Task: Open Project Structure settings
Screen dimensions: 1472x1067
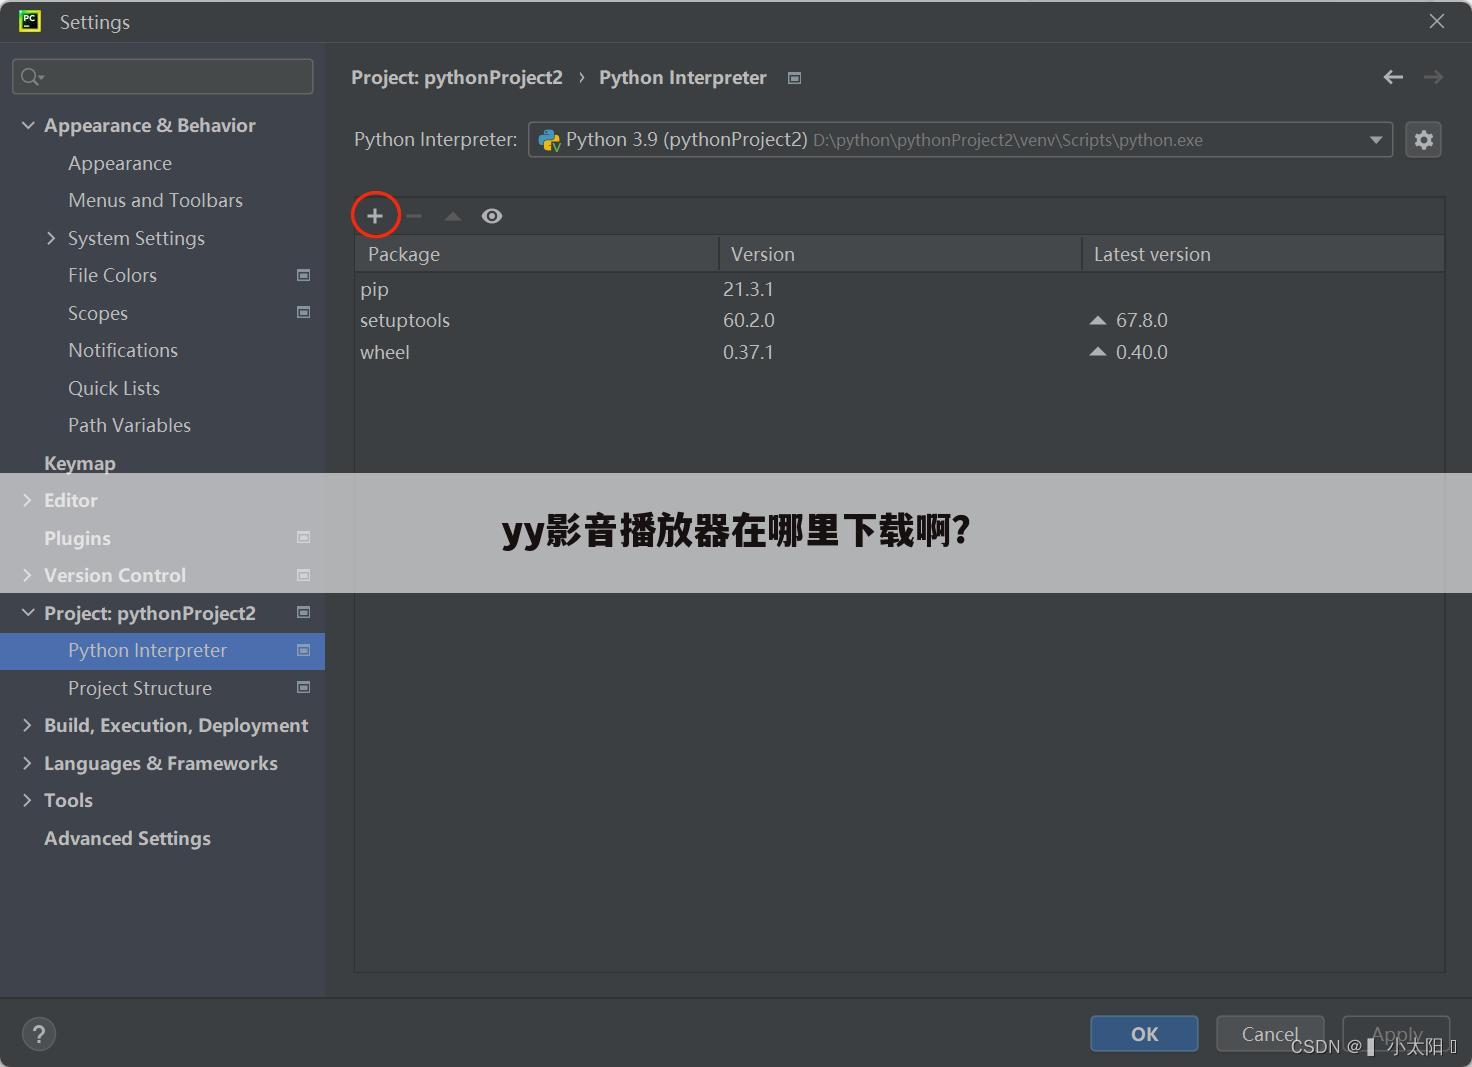Action: click(x=140, y=688)
